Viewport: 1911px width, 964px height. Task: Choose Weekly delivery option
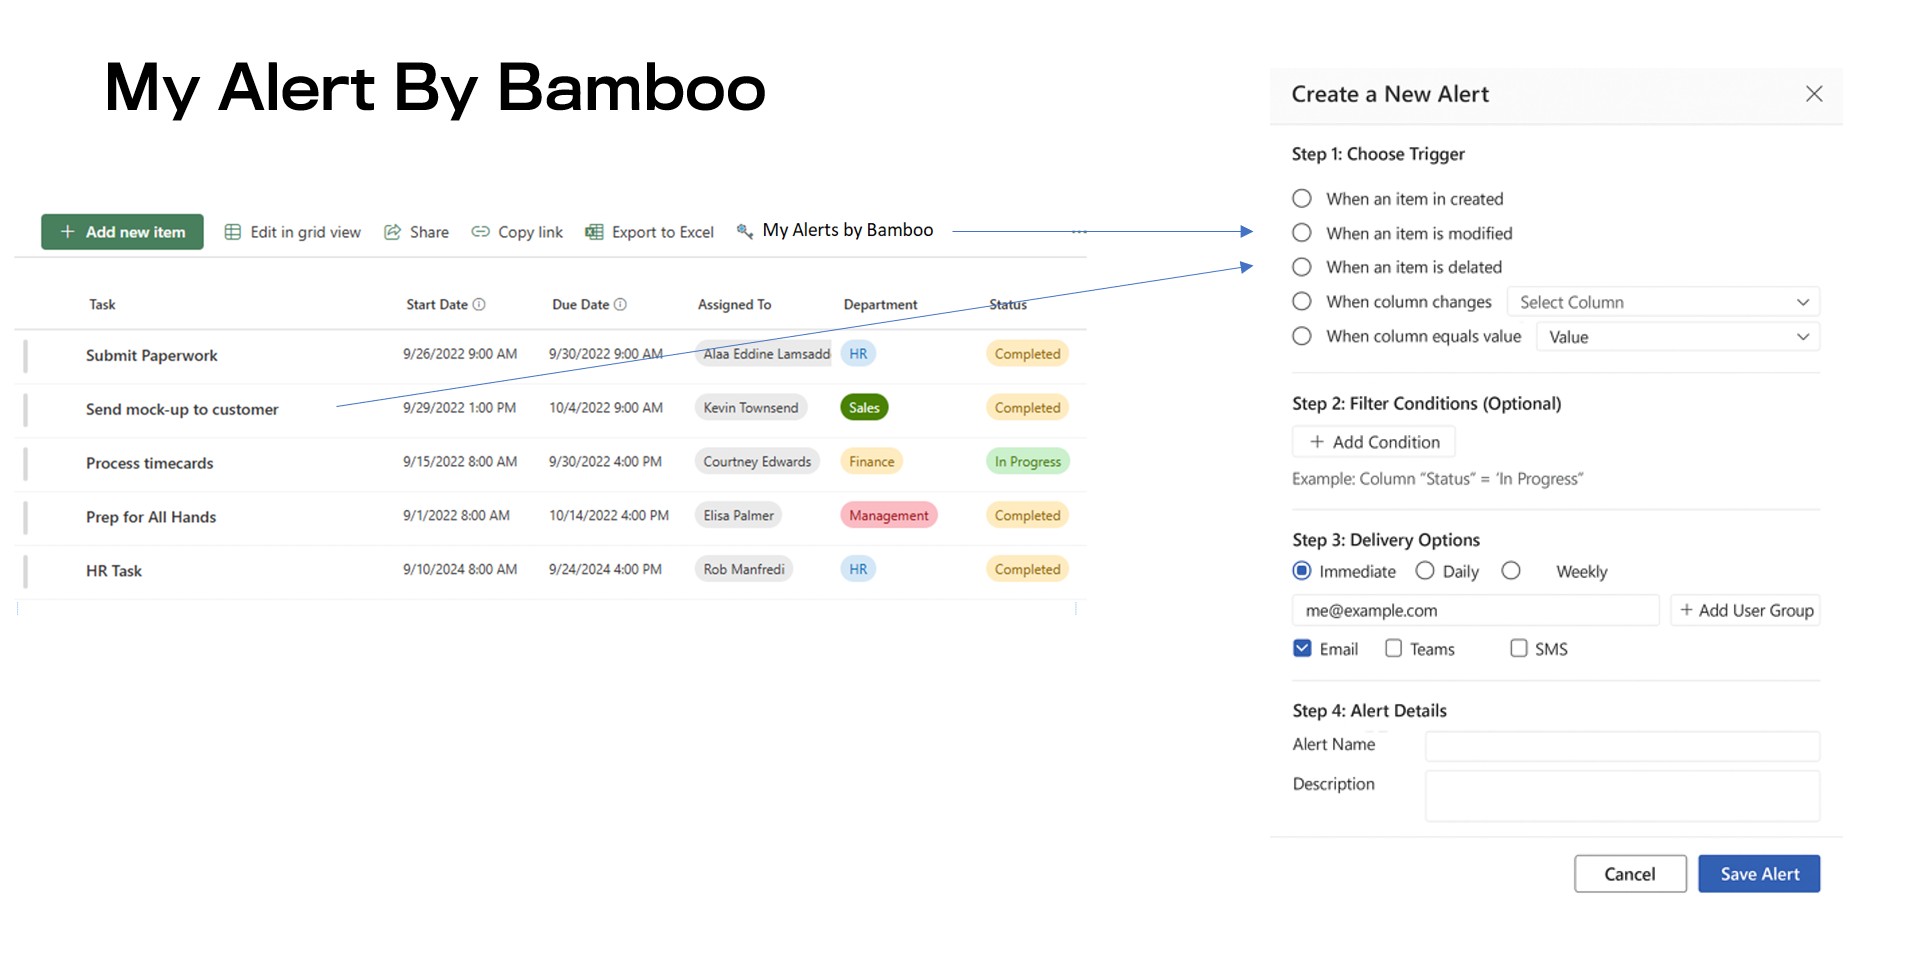click(x=1511, y=571)
